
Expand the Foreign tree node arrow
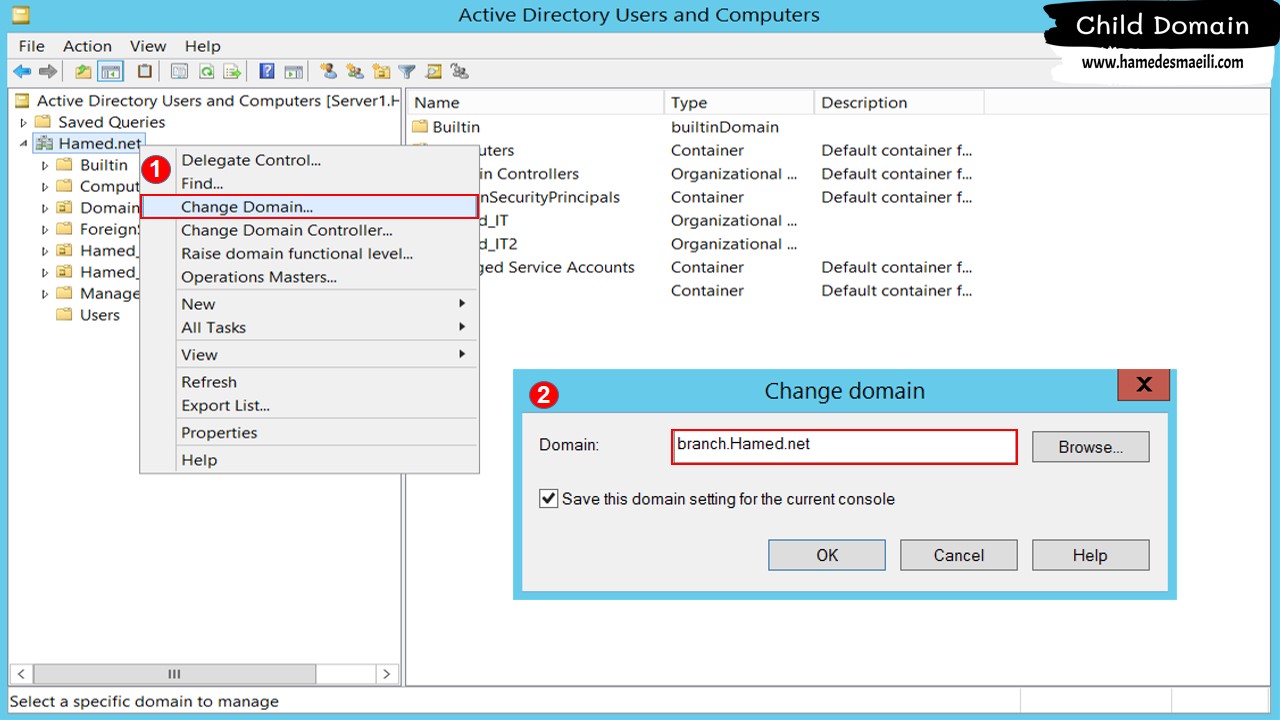coord(45,230)
